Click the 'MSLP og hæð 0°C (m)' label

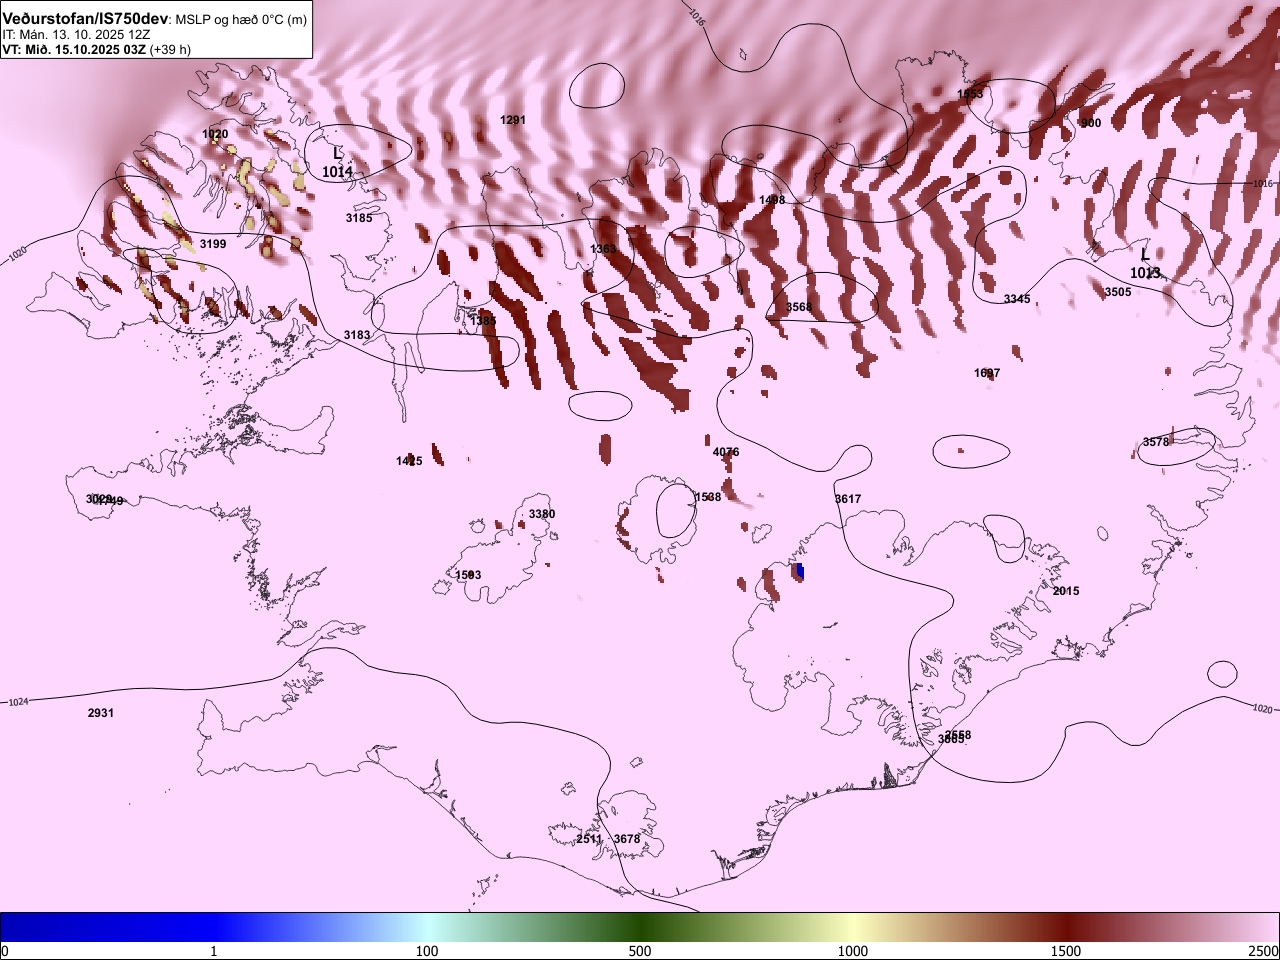tap(242, 20)
